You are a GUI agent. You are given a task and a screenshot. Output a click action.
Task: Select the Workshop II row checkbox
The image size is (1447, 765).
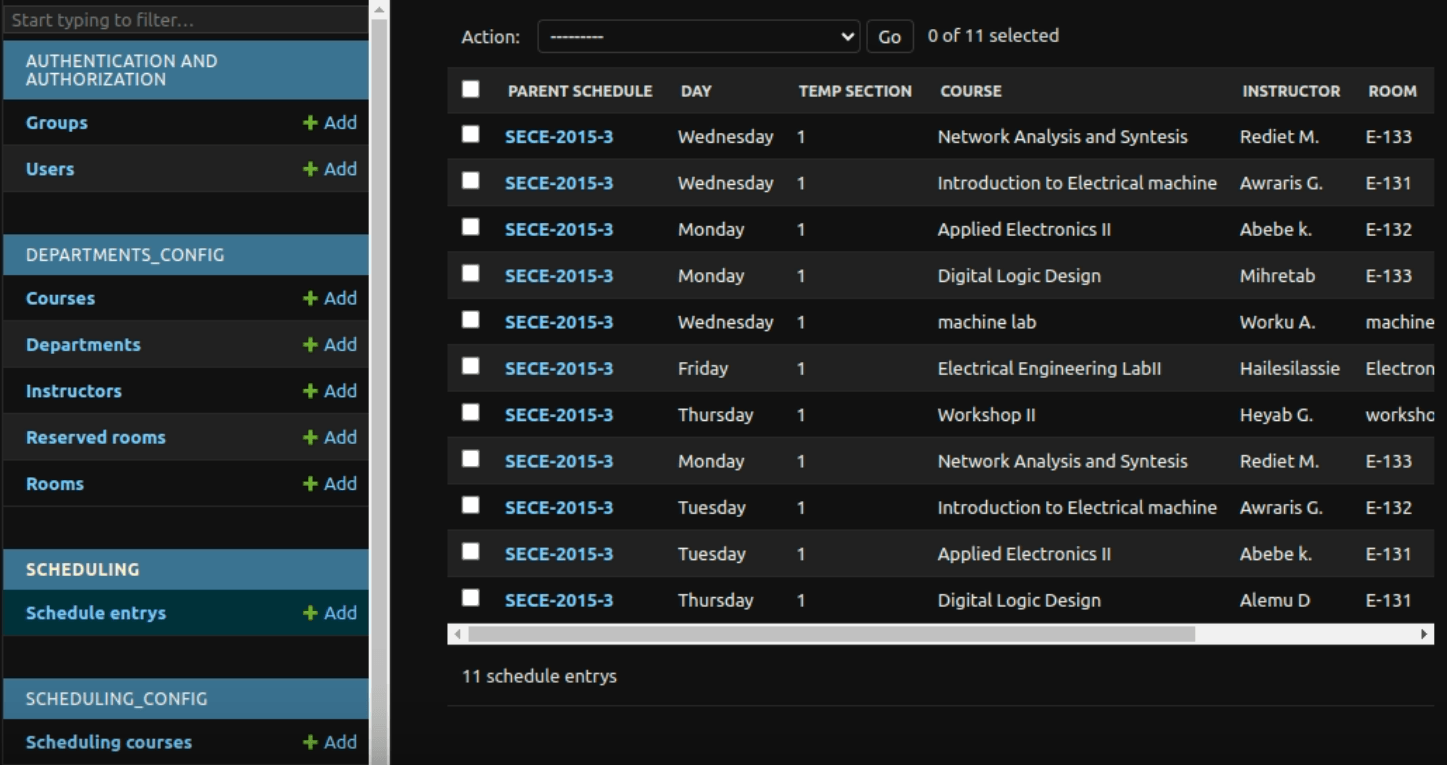pyautogui.click(x=471, y=413)
